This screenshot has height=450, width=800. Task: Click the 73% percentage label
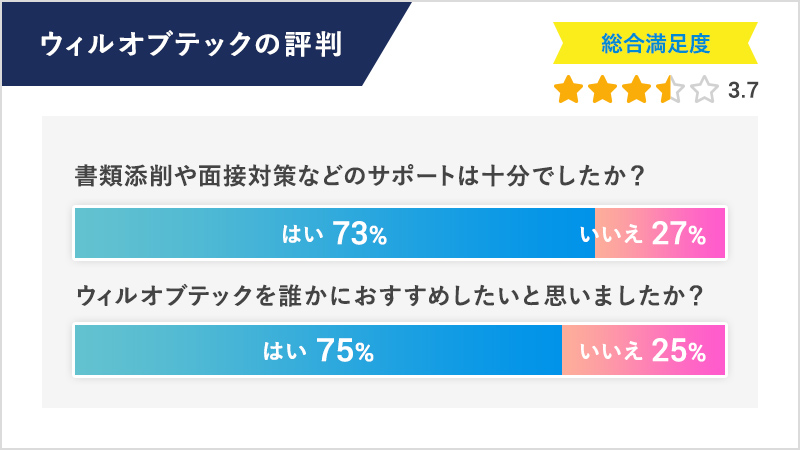click(x=360, y=234)
